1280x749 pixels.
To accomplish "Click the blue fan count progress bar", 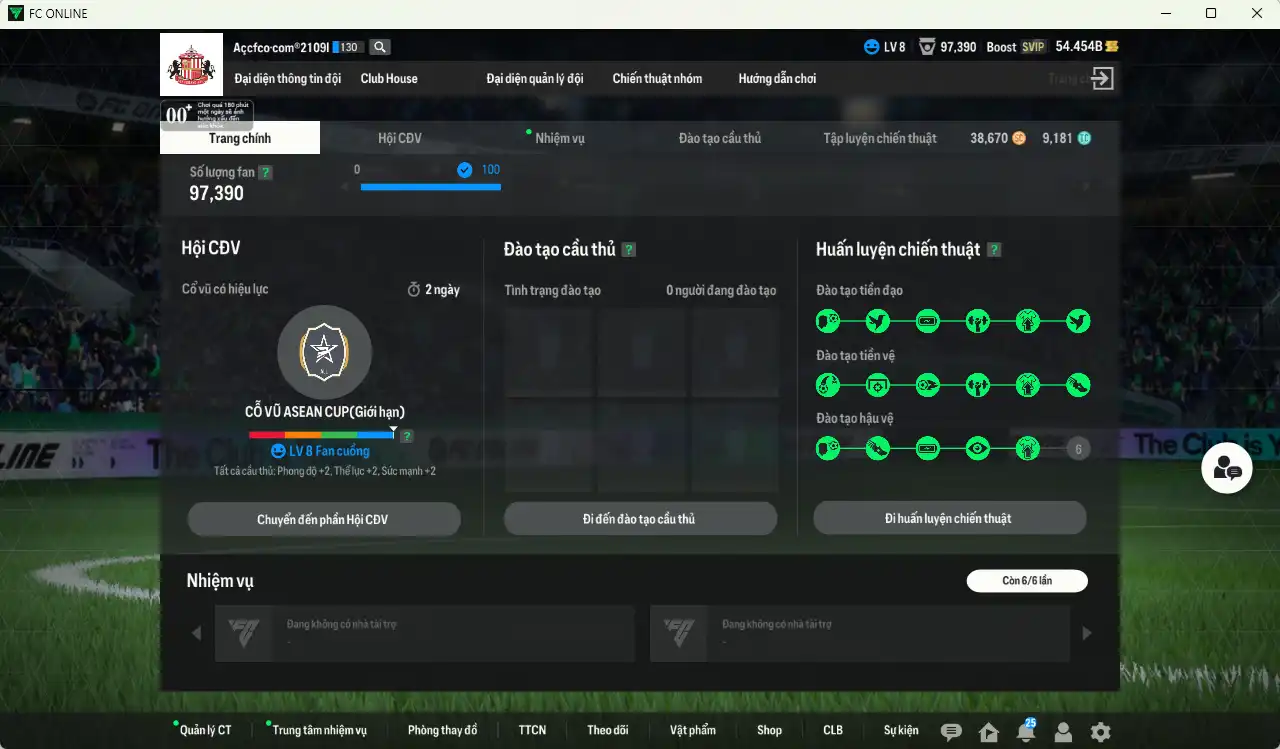I will point(430,186).
